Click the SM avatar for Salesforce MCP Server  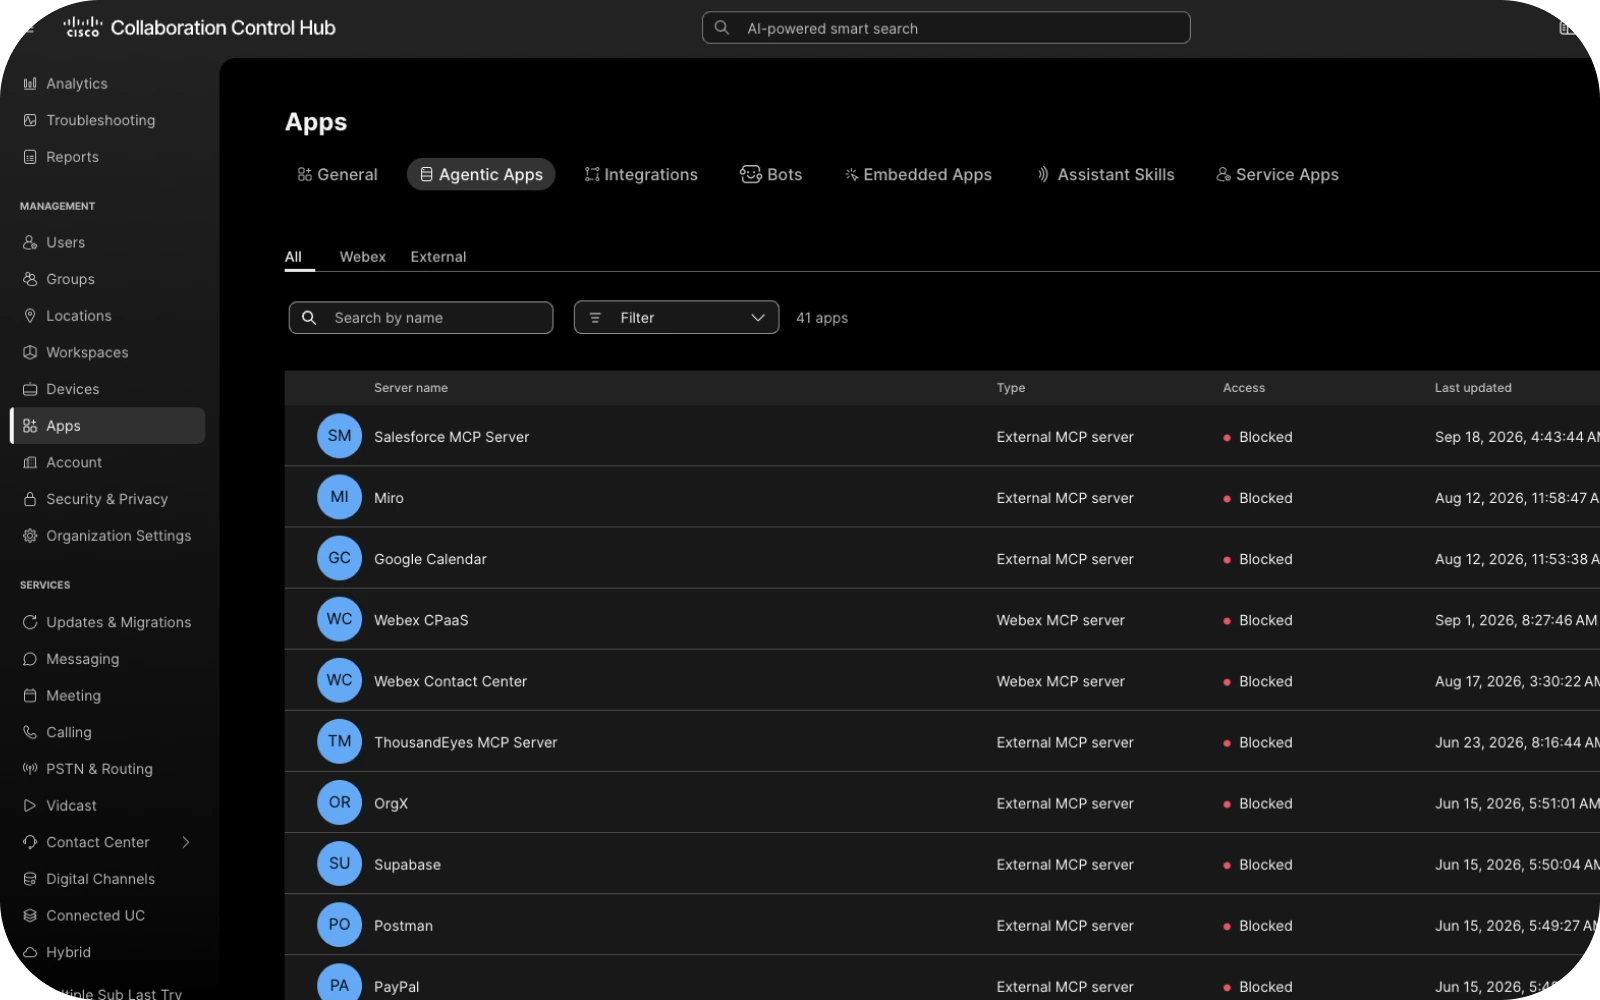tap(339, 436)
